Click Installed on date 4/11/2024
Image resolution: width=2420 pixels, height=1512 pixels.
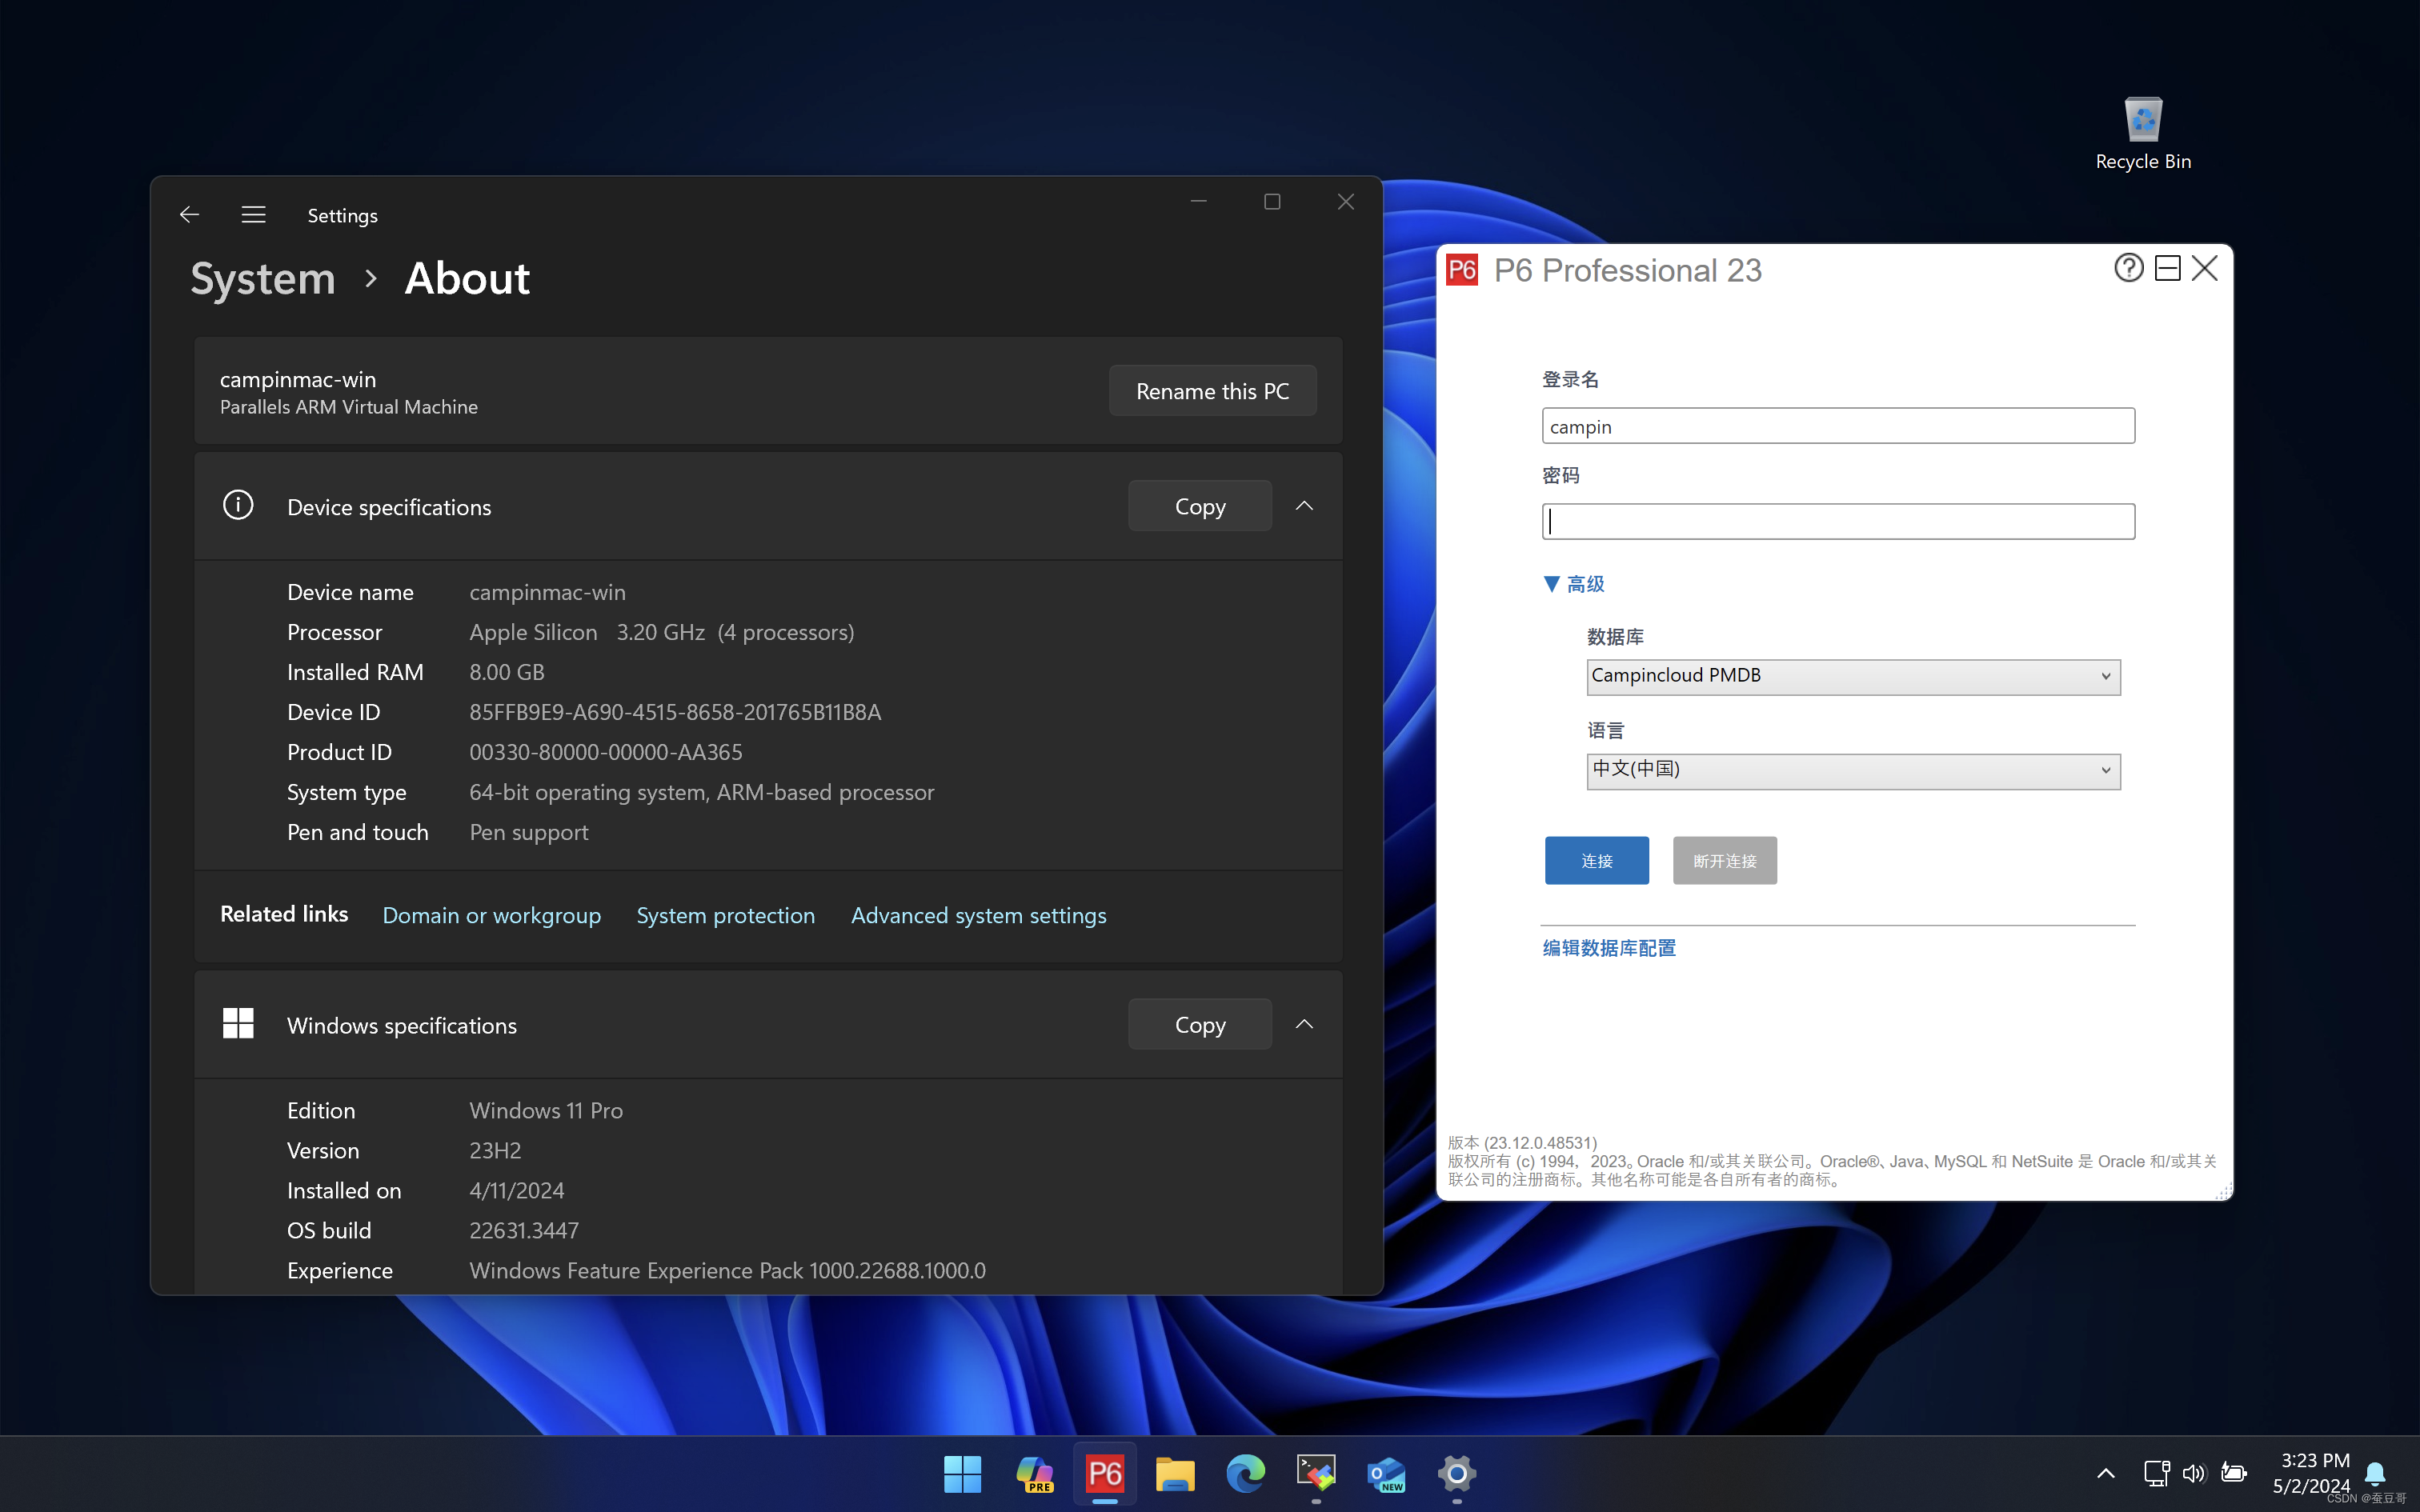(517, 1190)
